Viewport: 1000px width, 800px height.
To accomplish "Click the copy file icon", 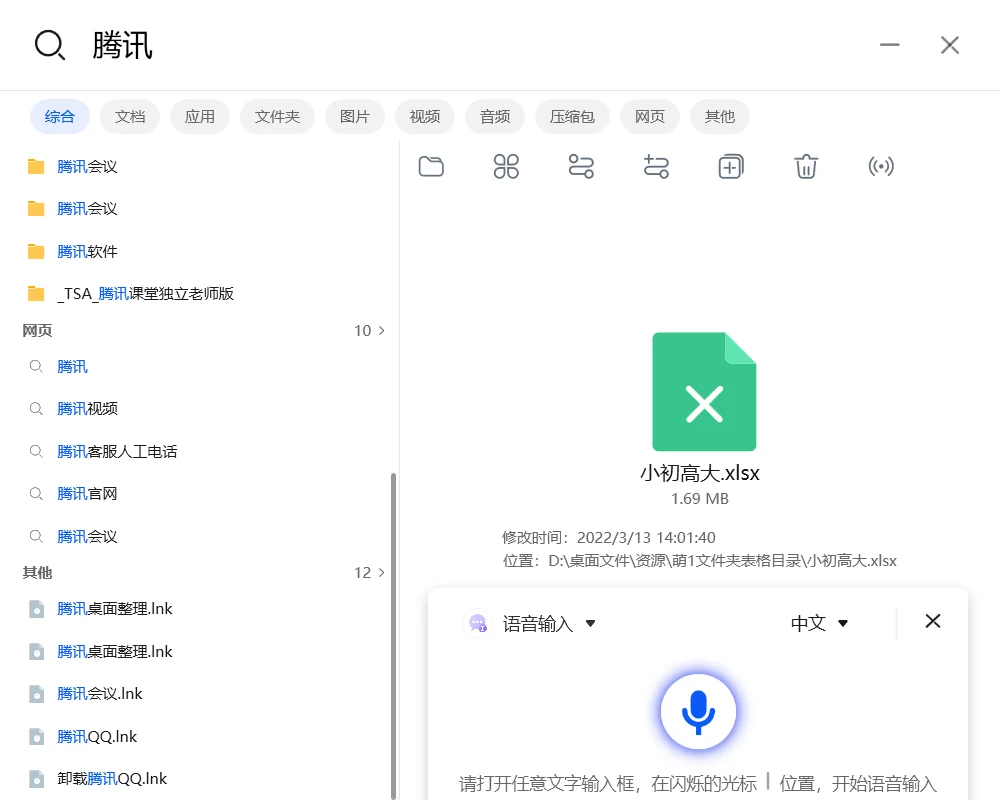I will click(731, 166).
